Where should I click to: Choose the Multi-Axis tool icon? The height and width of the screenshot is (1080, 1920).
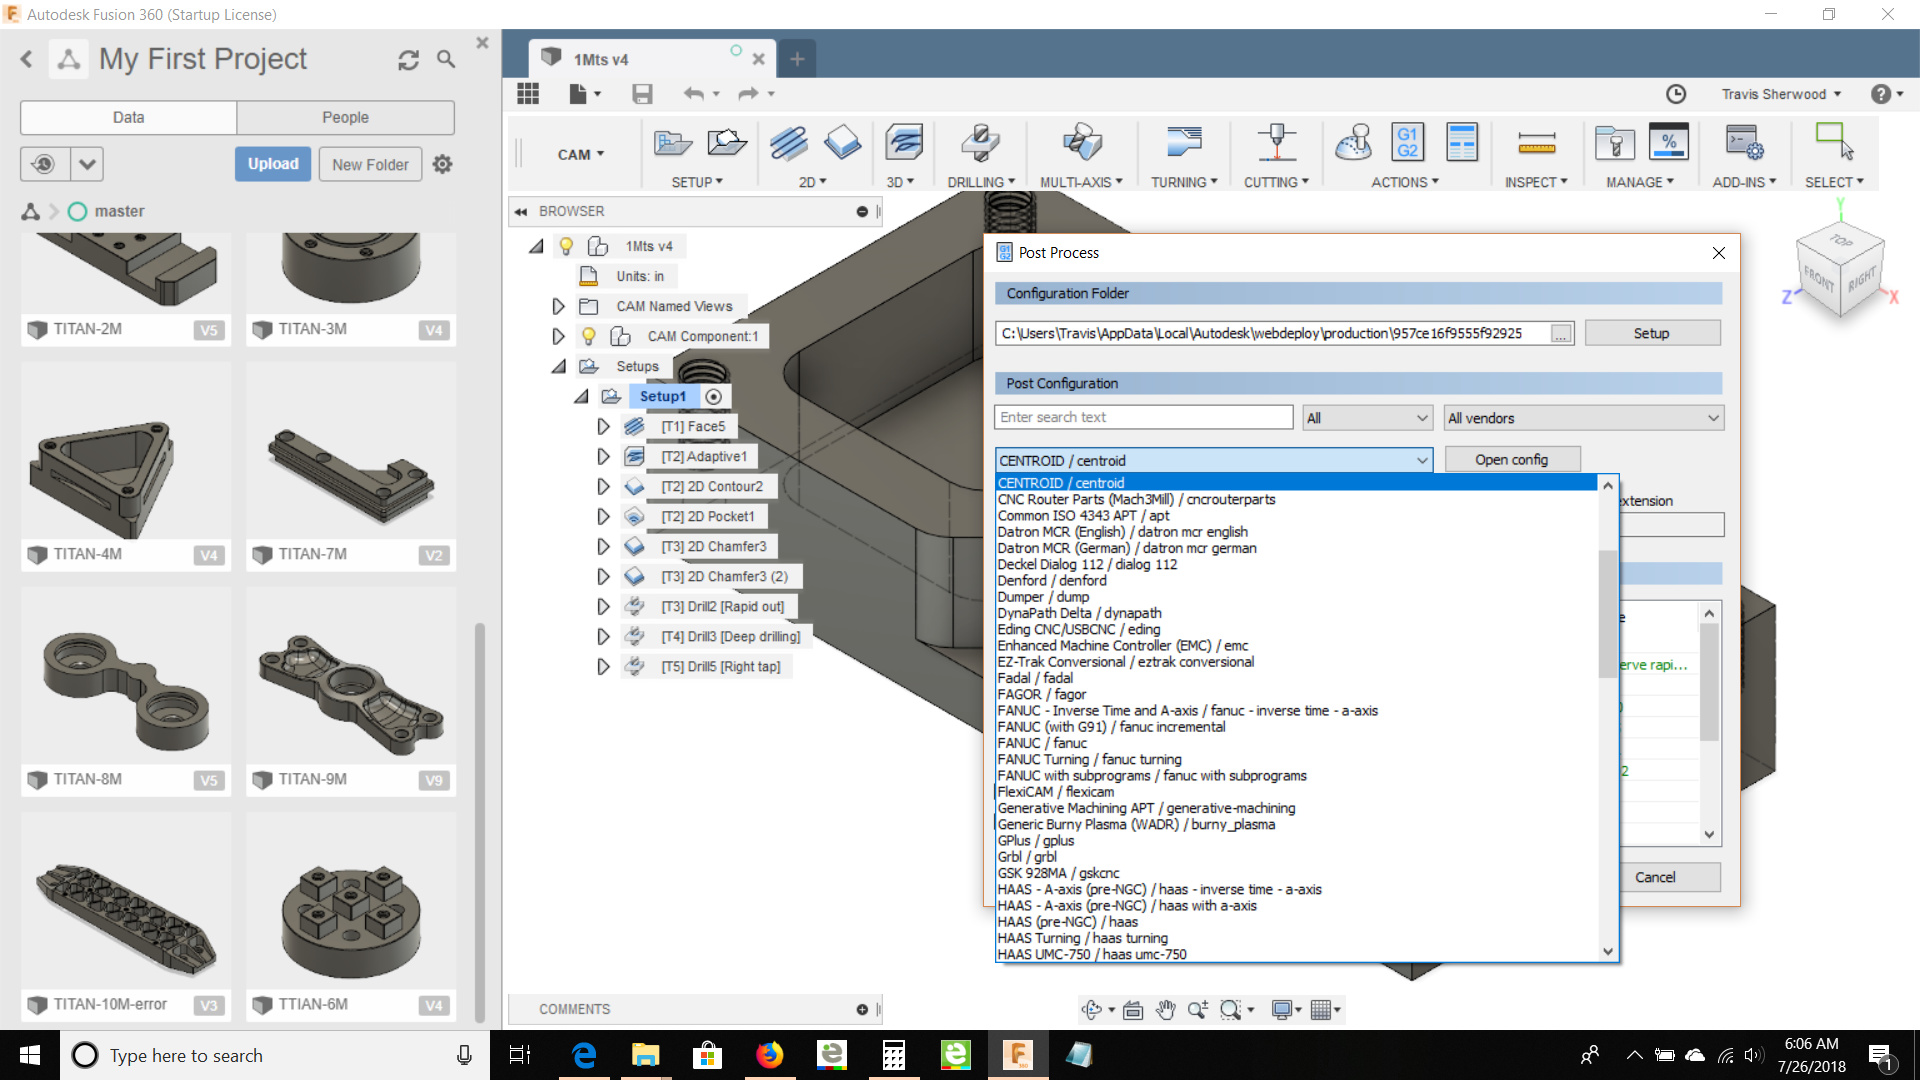1081,144
